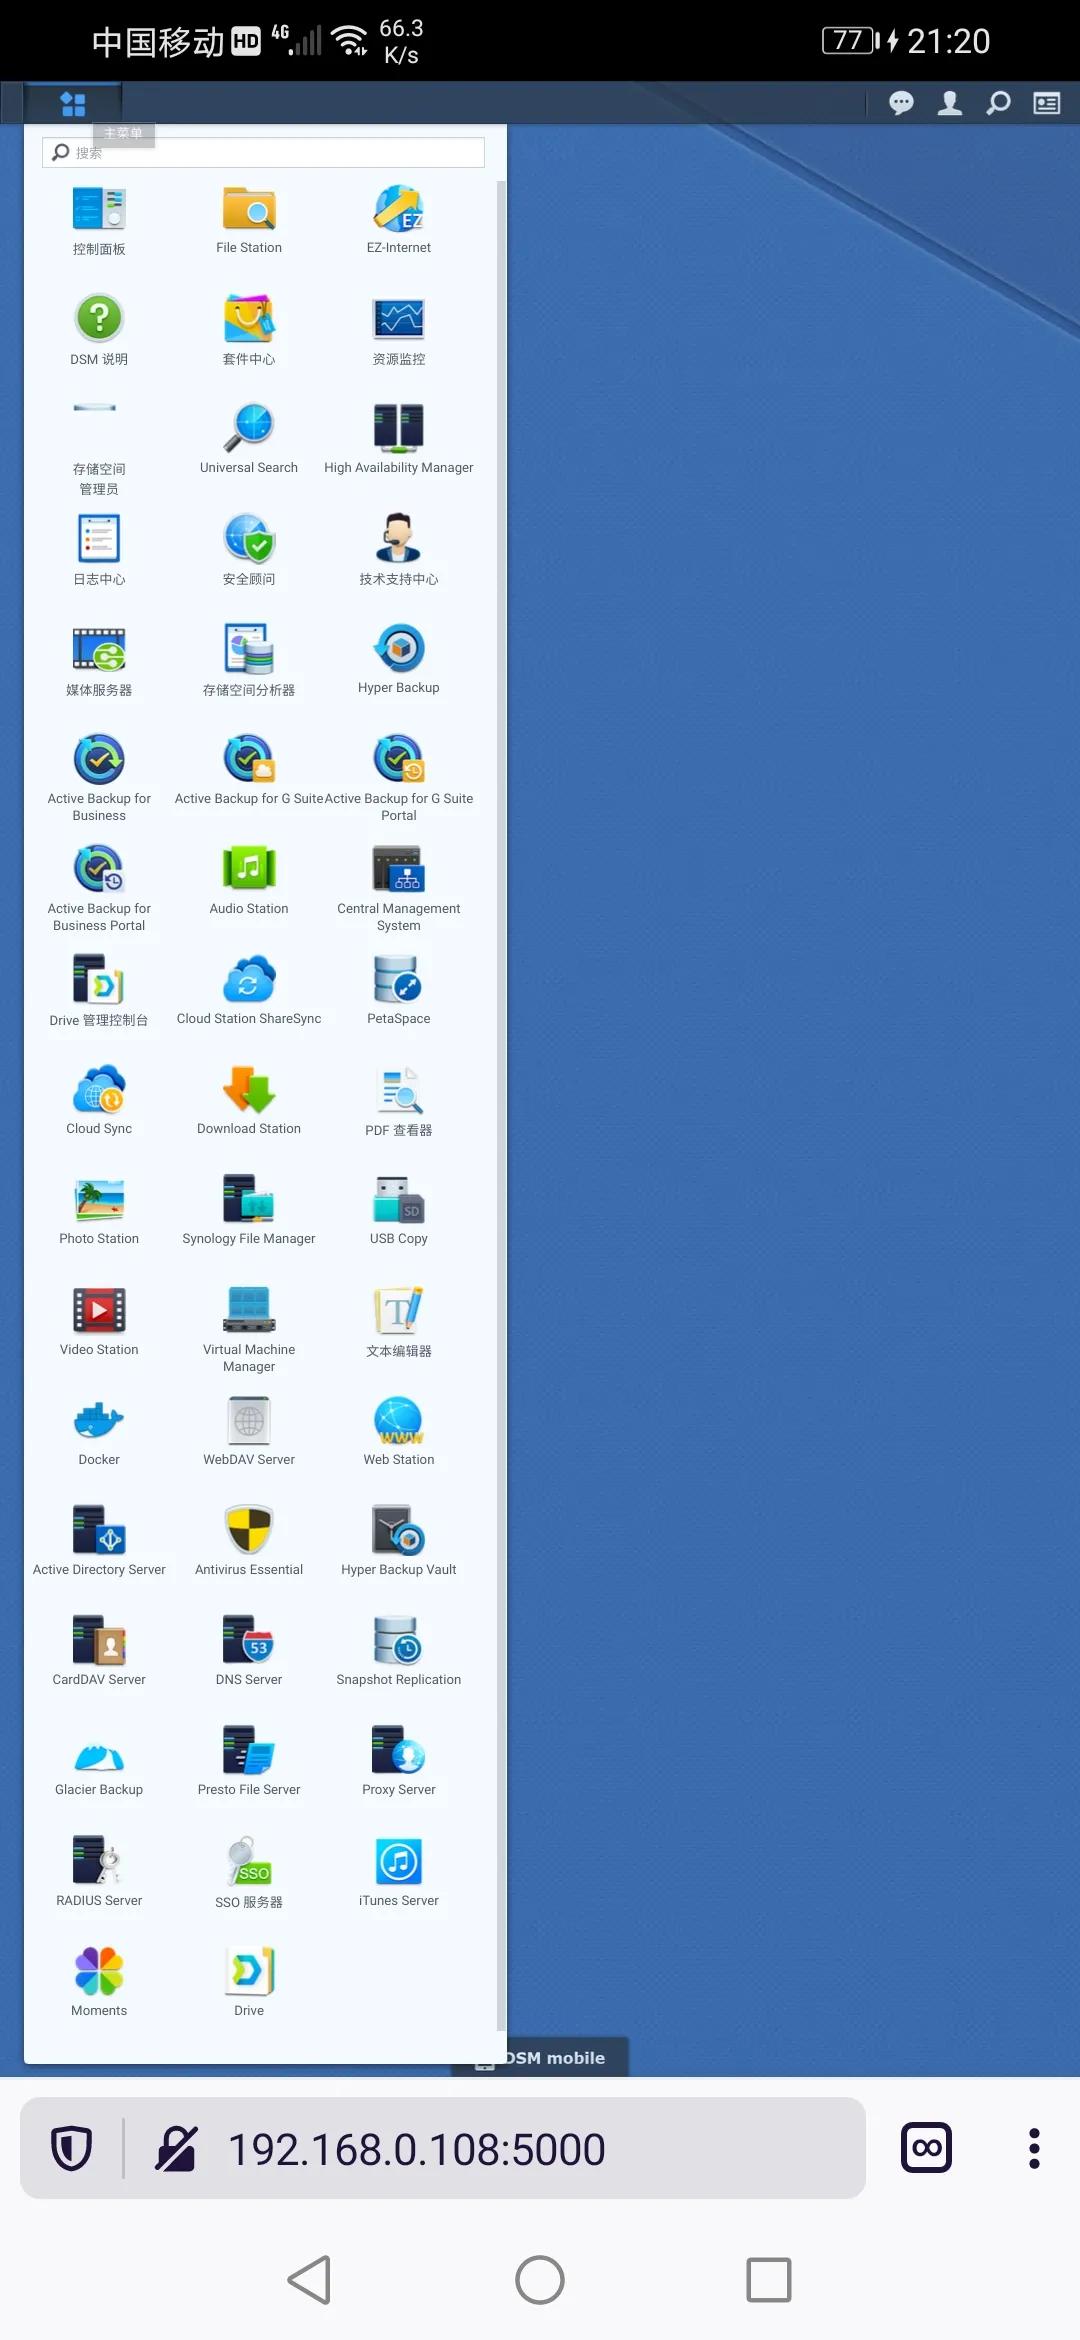Open Central Management System

point(399,889)
